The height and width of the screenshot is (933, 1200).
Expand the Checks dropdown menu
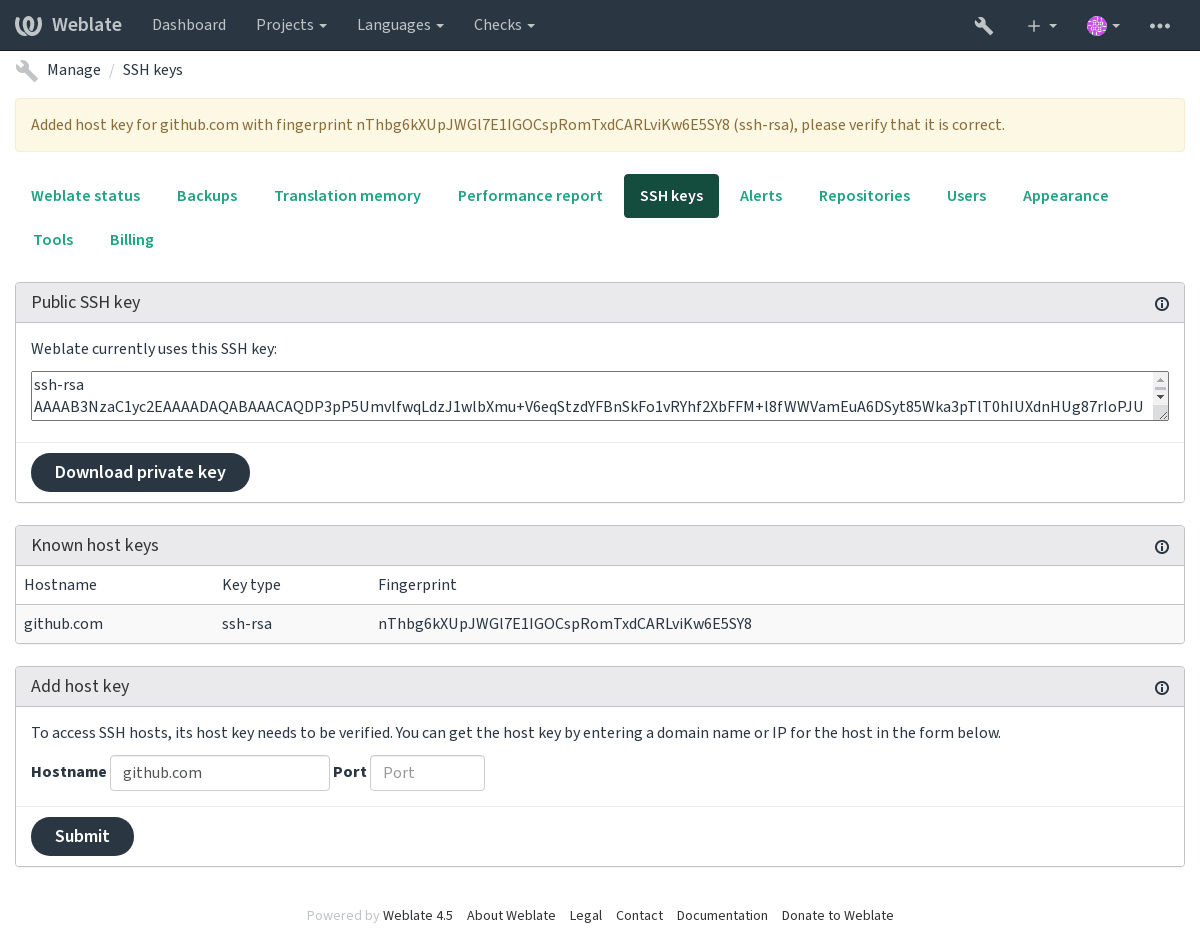[504, 25]
